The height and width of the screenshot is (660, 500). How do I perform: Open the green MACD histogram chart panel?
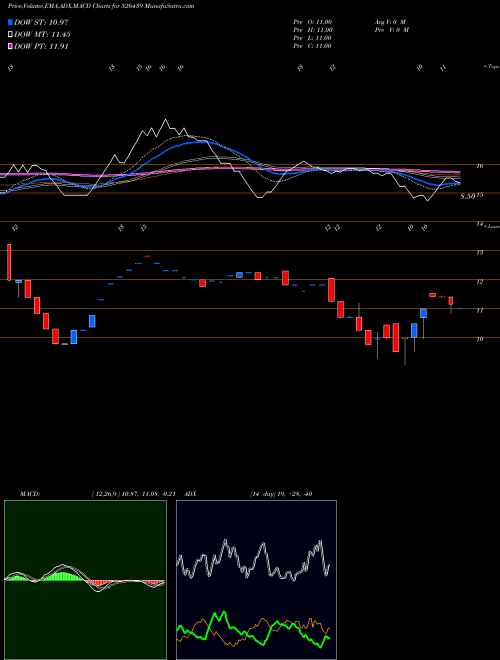click(85, 580)
